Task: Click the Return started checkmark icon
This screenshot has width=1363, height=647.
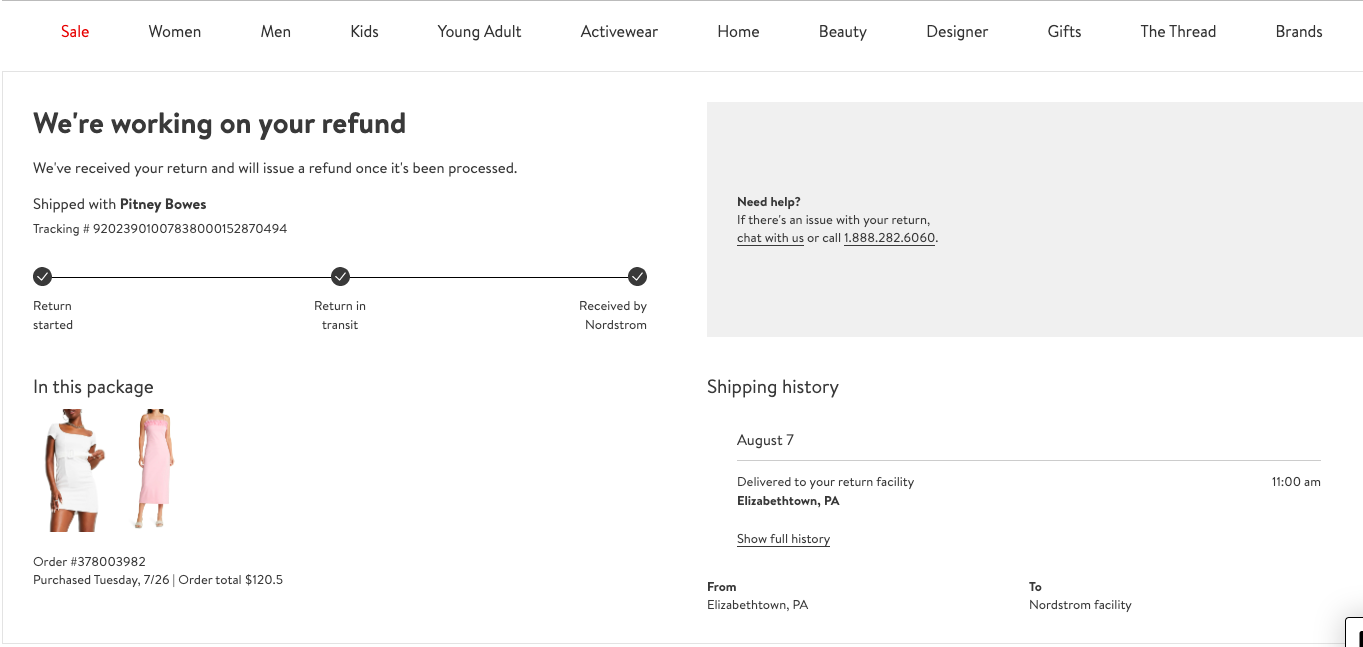Action: pyautogui.click(x=42, y=277)
